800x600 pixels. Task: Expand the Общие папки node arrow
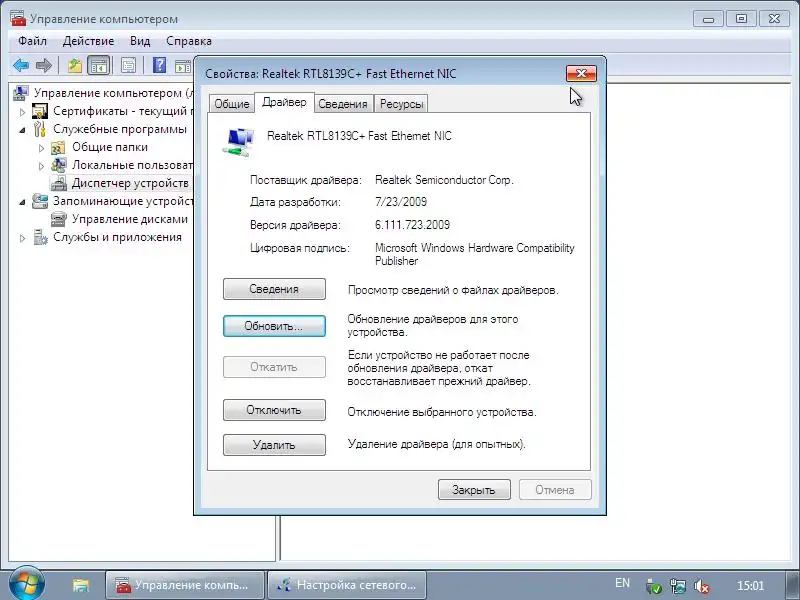point(42,148)
